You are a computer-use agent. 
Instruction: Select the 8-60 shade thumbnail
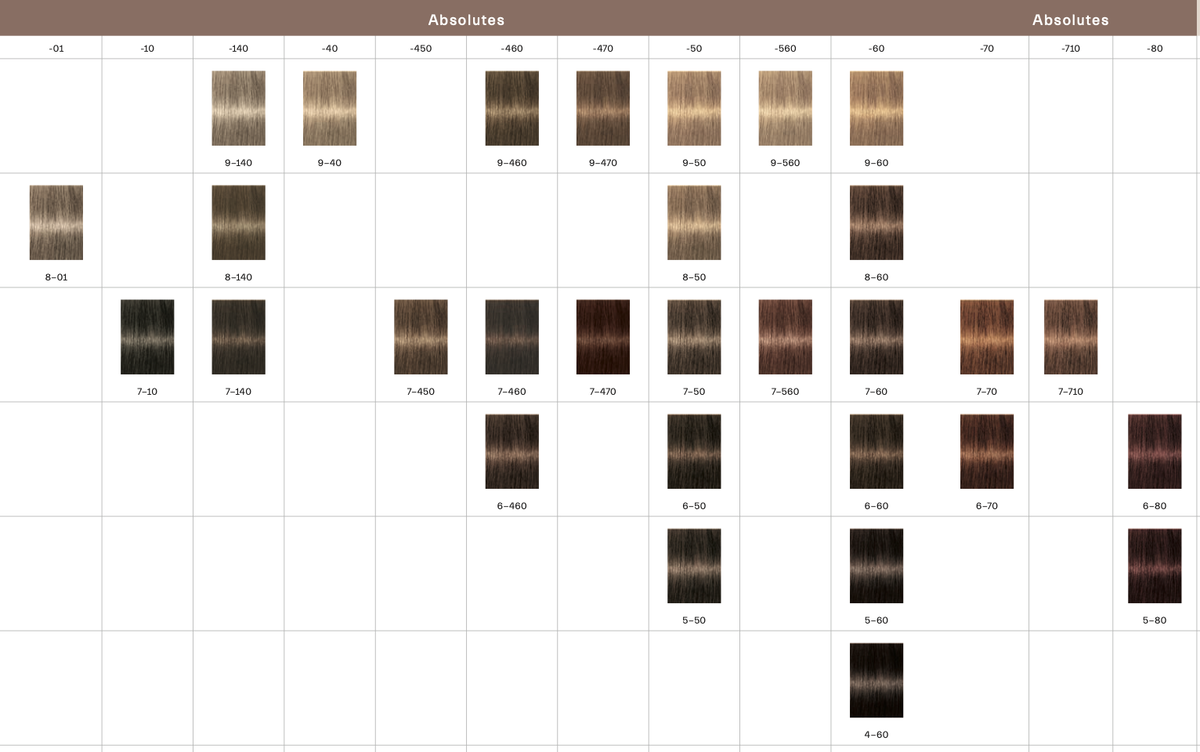(876, 222)
